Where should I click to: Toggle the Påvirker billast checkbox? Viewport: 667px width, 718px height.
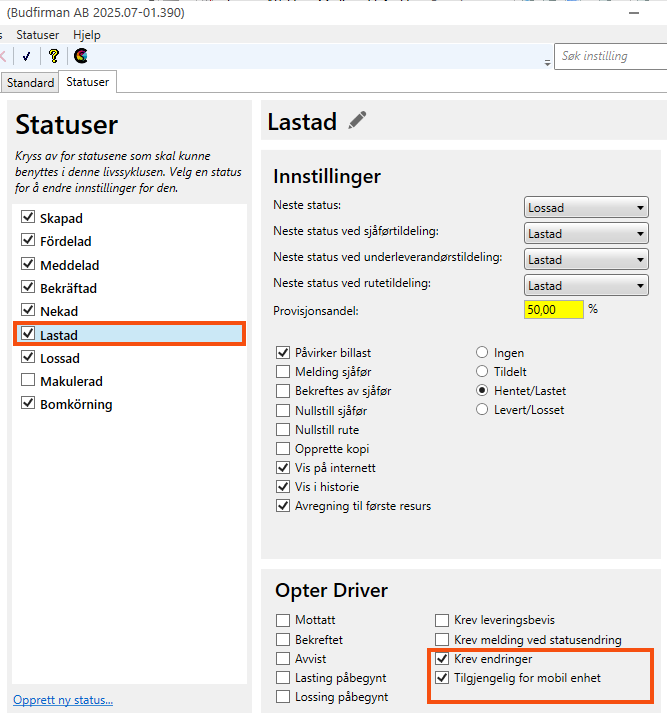[x=284, y=353]
